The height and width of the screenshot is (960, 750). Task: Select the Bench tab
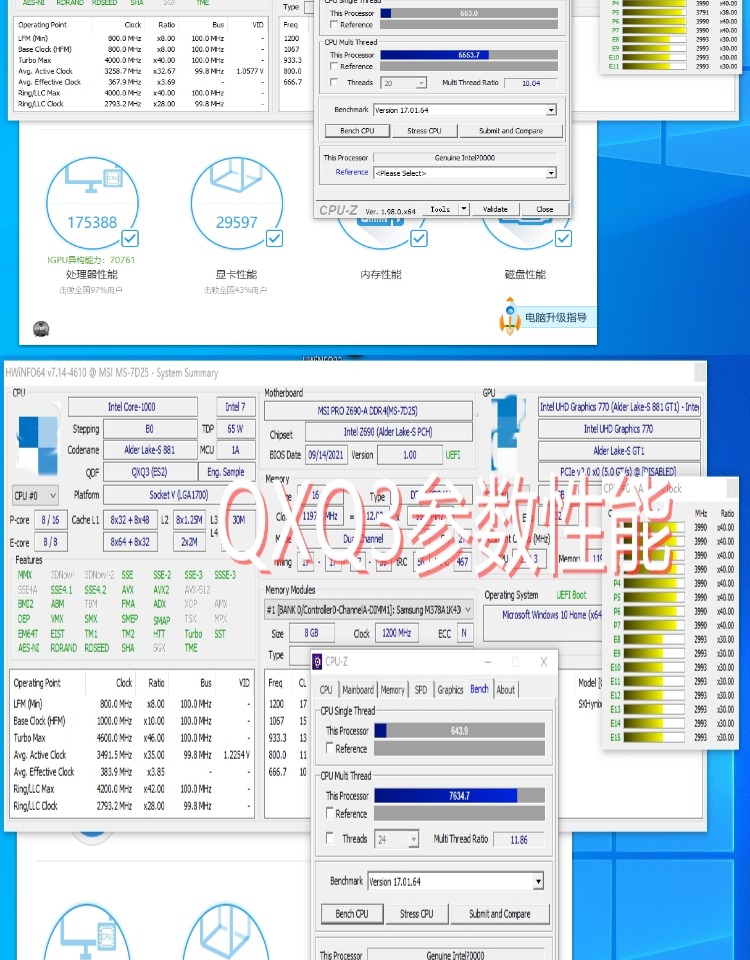(x=479, y=689)
